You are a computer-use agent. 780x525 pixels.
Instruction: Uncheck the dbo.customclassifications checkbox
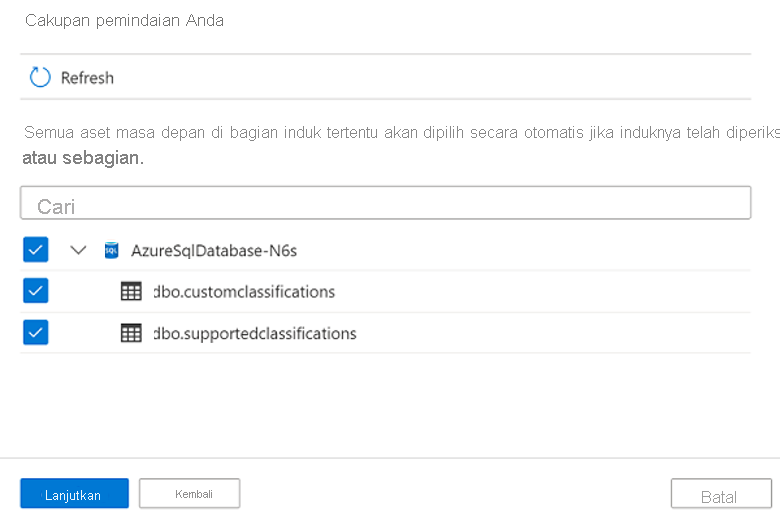point(36,291)
